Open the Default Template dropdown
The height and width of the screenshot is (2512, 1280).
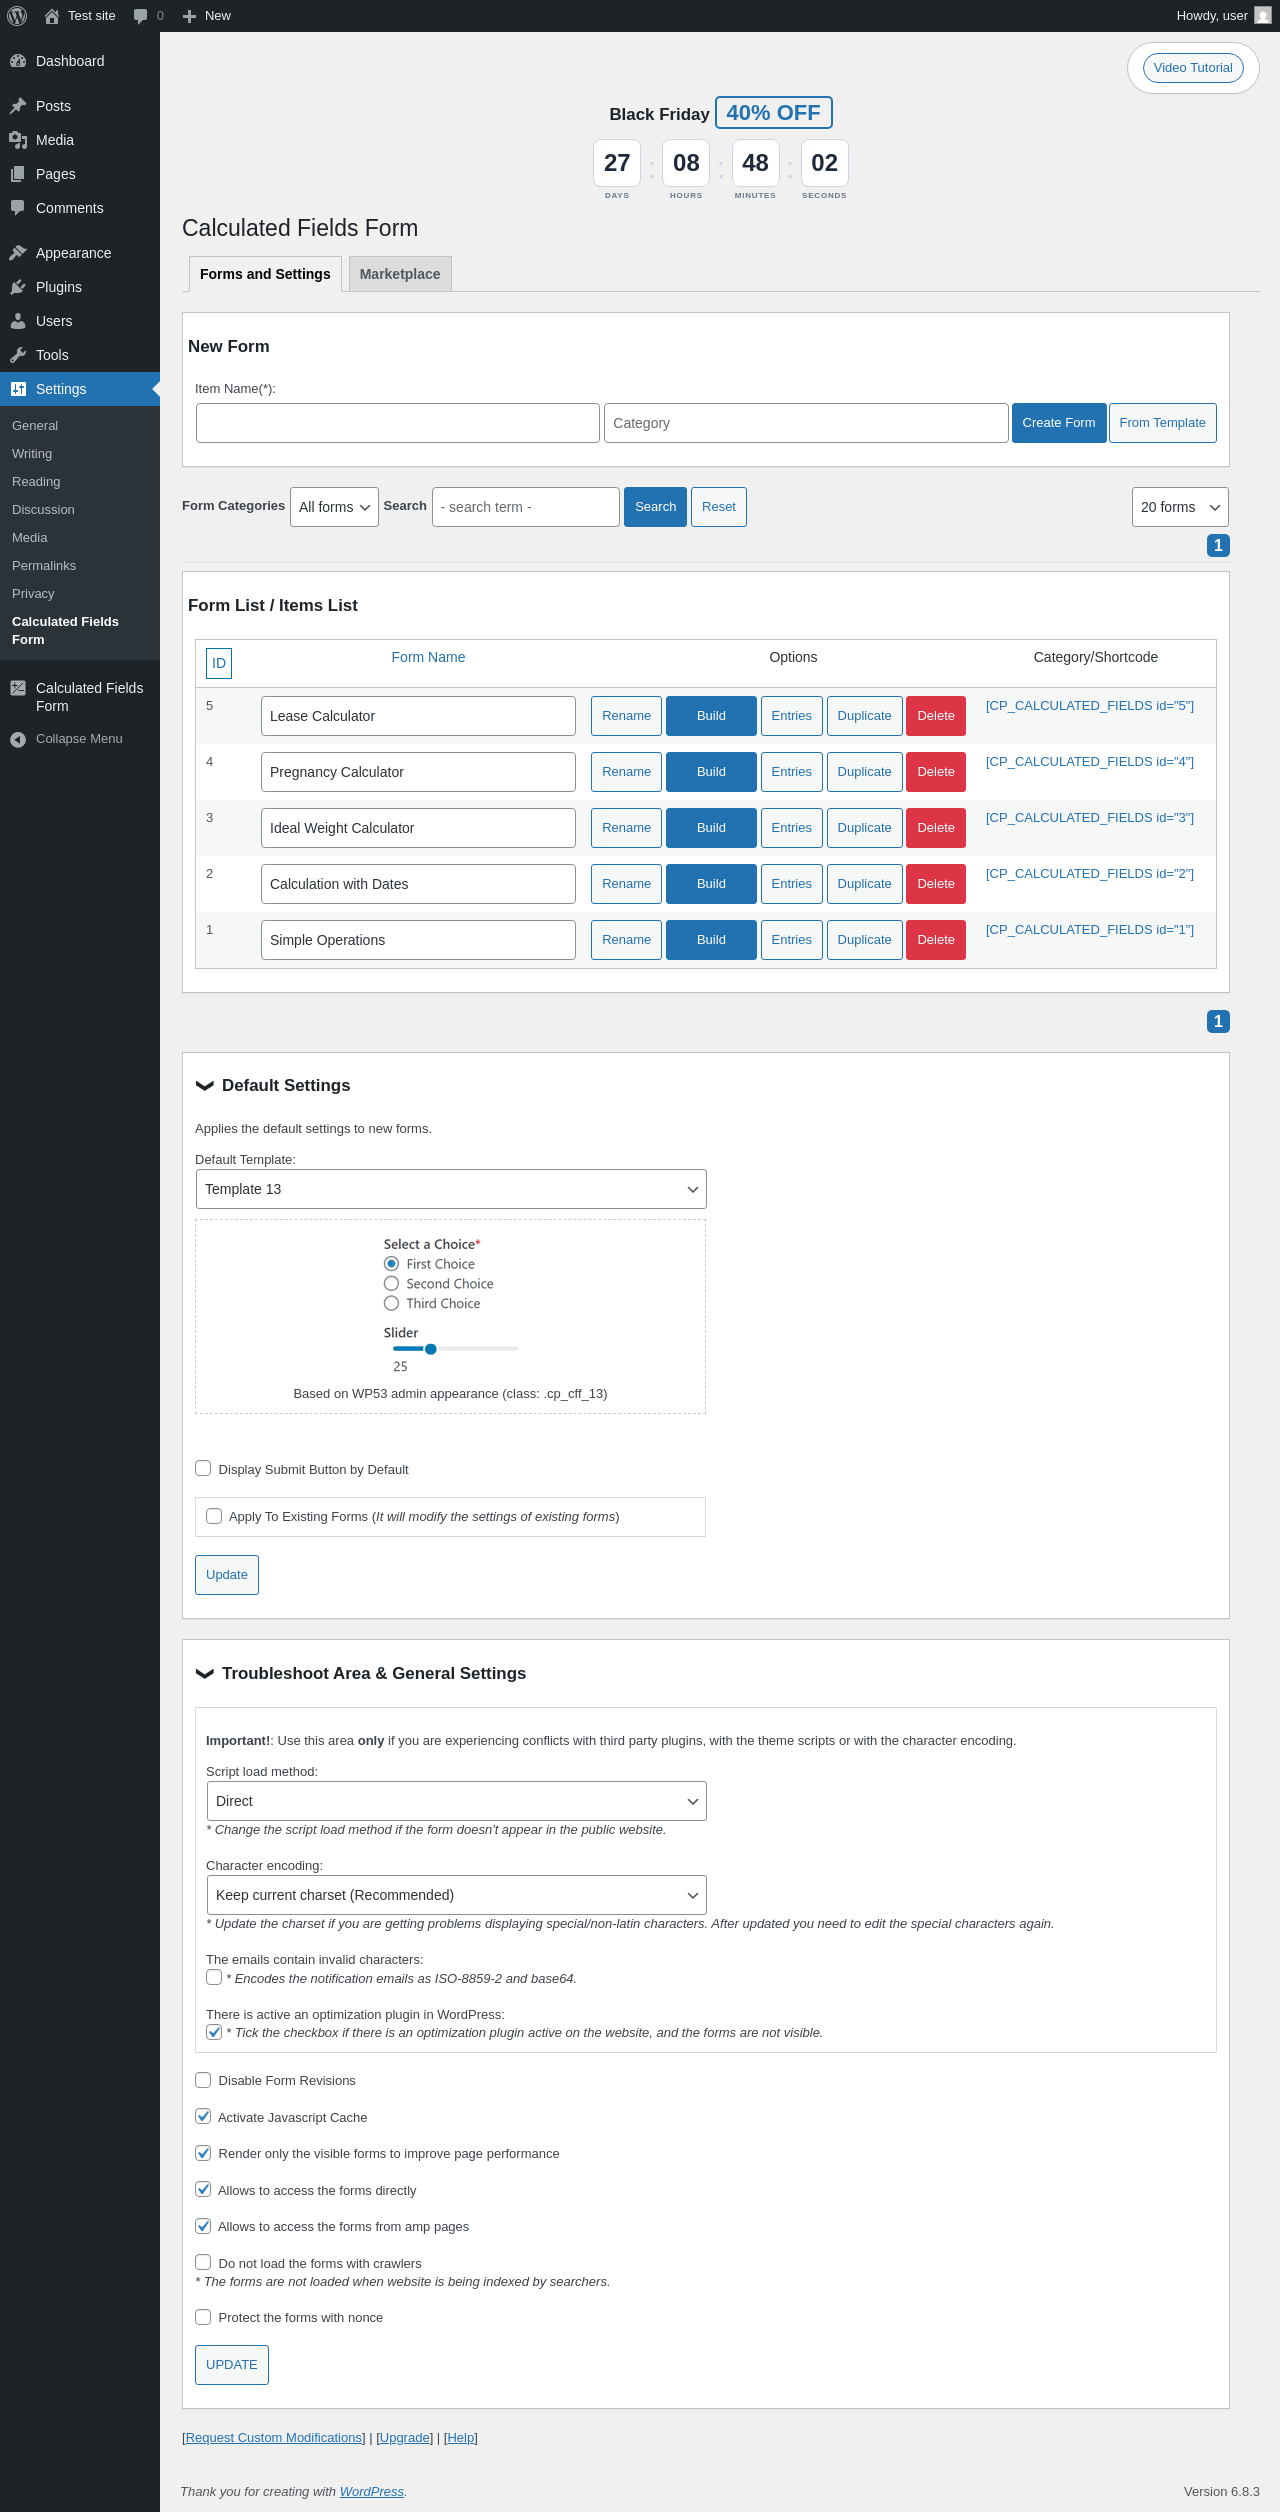451,1189
